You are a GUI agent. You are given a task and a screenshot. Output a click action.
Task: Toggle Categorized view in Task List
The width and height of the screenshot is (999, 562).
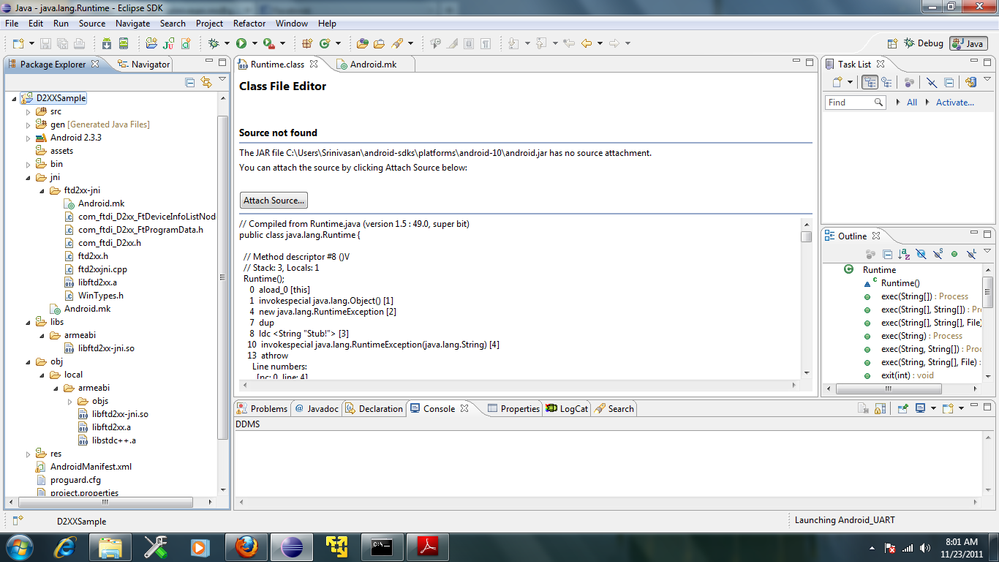click(x=870, y=82)
